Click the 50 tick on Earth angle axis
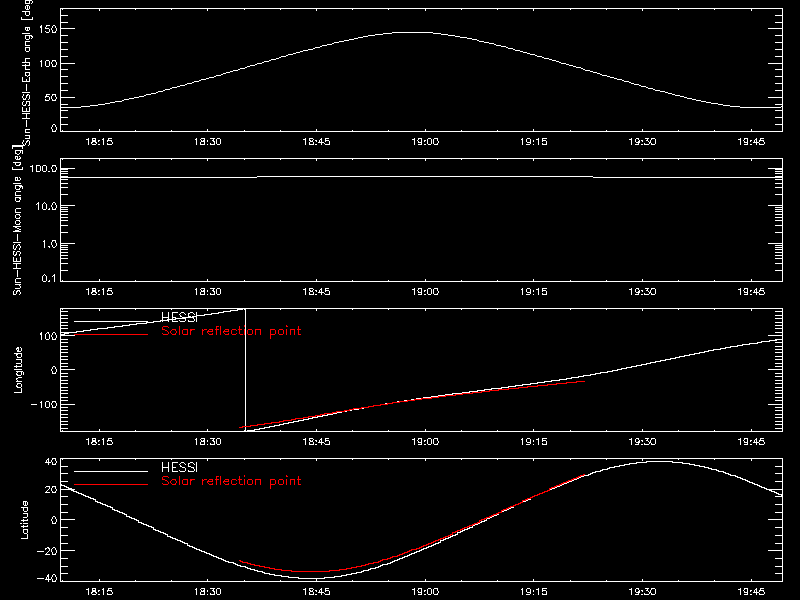The height and width of the screenshot is (600, 800). (x=51, y=98)
